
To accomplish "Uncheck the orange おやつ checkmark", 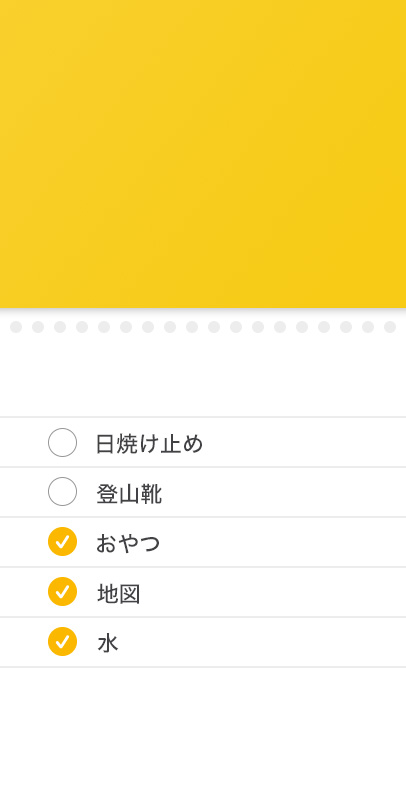I will (63, 541).
